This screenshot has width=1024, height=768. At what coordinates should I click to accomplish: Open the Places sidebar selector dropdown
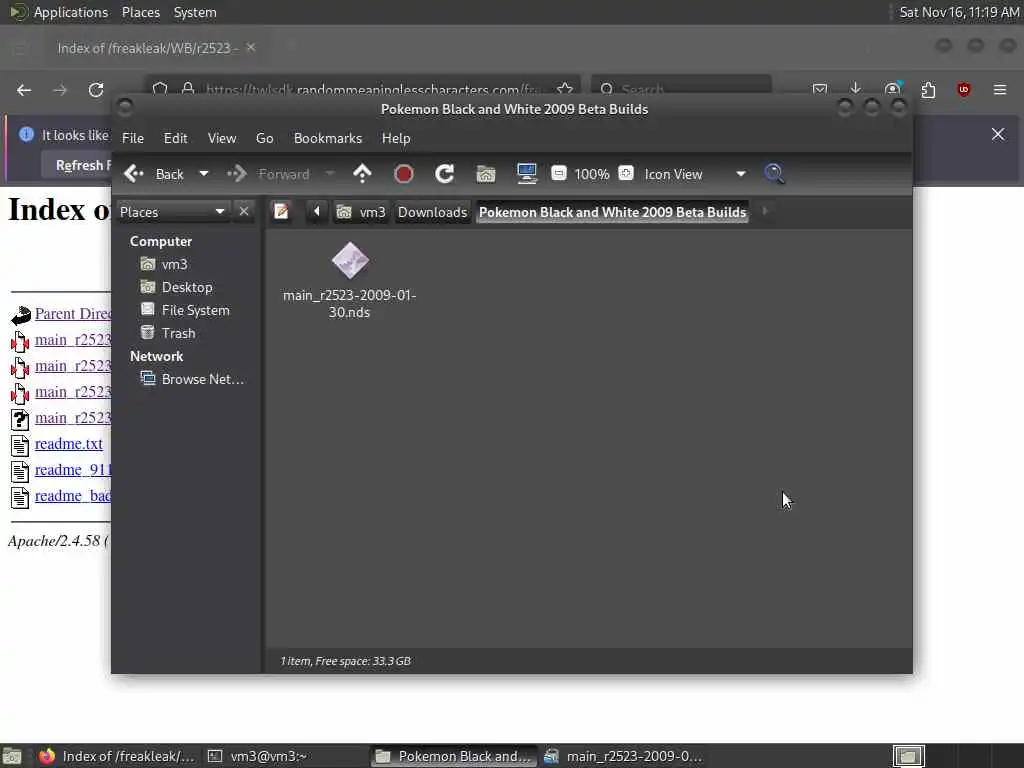coord(172,212)
